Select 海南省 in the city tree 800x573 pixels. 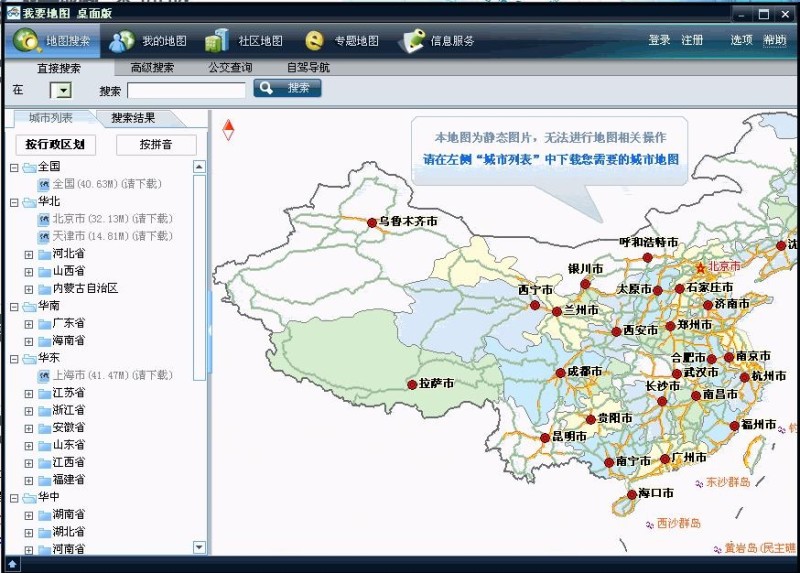[68, 340]
